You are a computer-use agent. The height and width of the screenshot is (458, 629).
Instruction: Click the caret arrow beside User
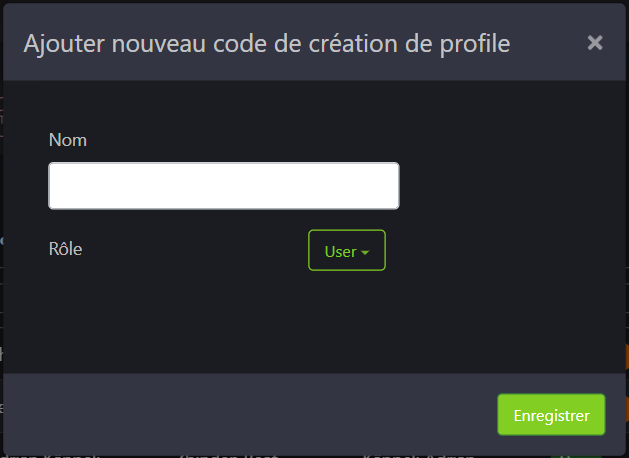[365, 252]
